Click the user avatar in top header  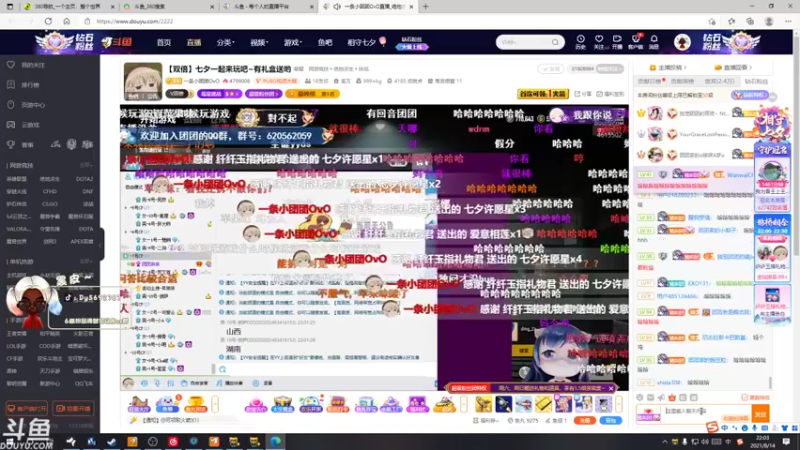click(x=682, y=42)
